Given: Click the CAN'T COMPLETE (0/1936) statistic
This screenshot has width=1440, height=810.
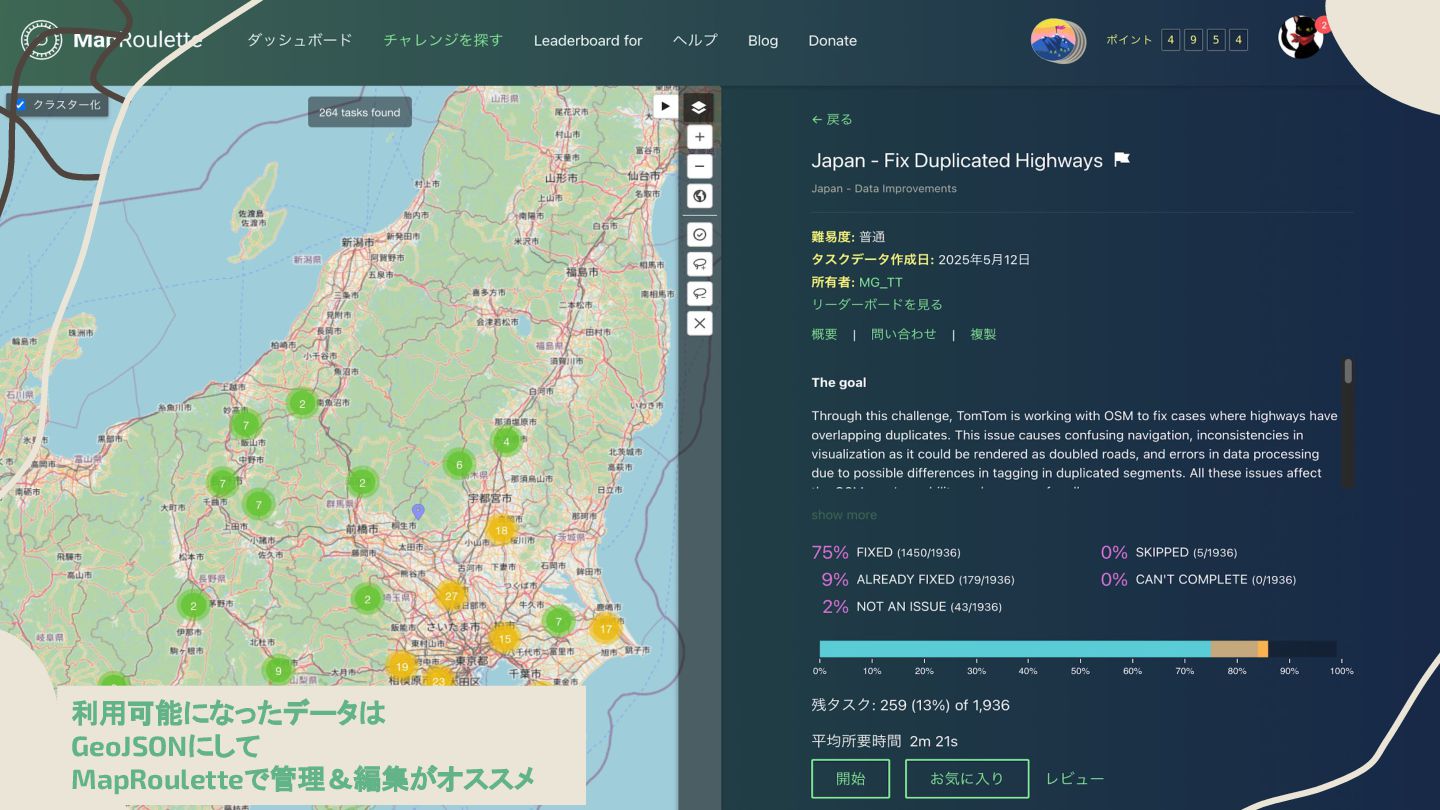Looking at the screenshot, I should (x=1198, y=579).
